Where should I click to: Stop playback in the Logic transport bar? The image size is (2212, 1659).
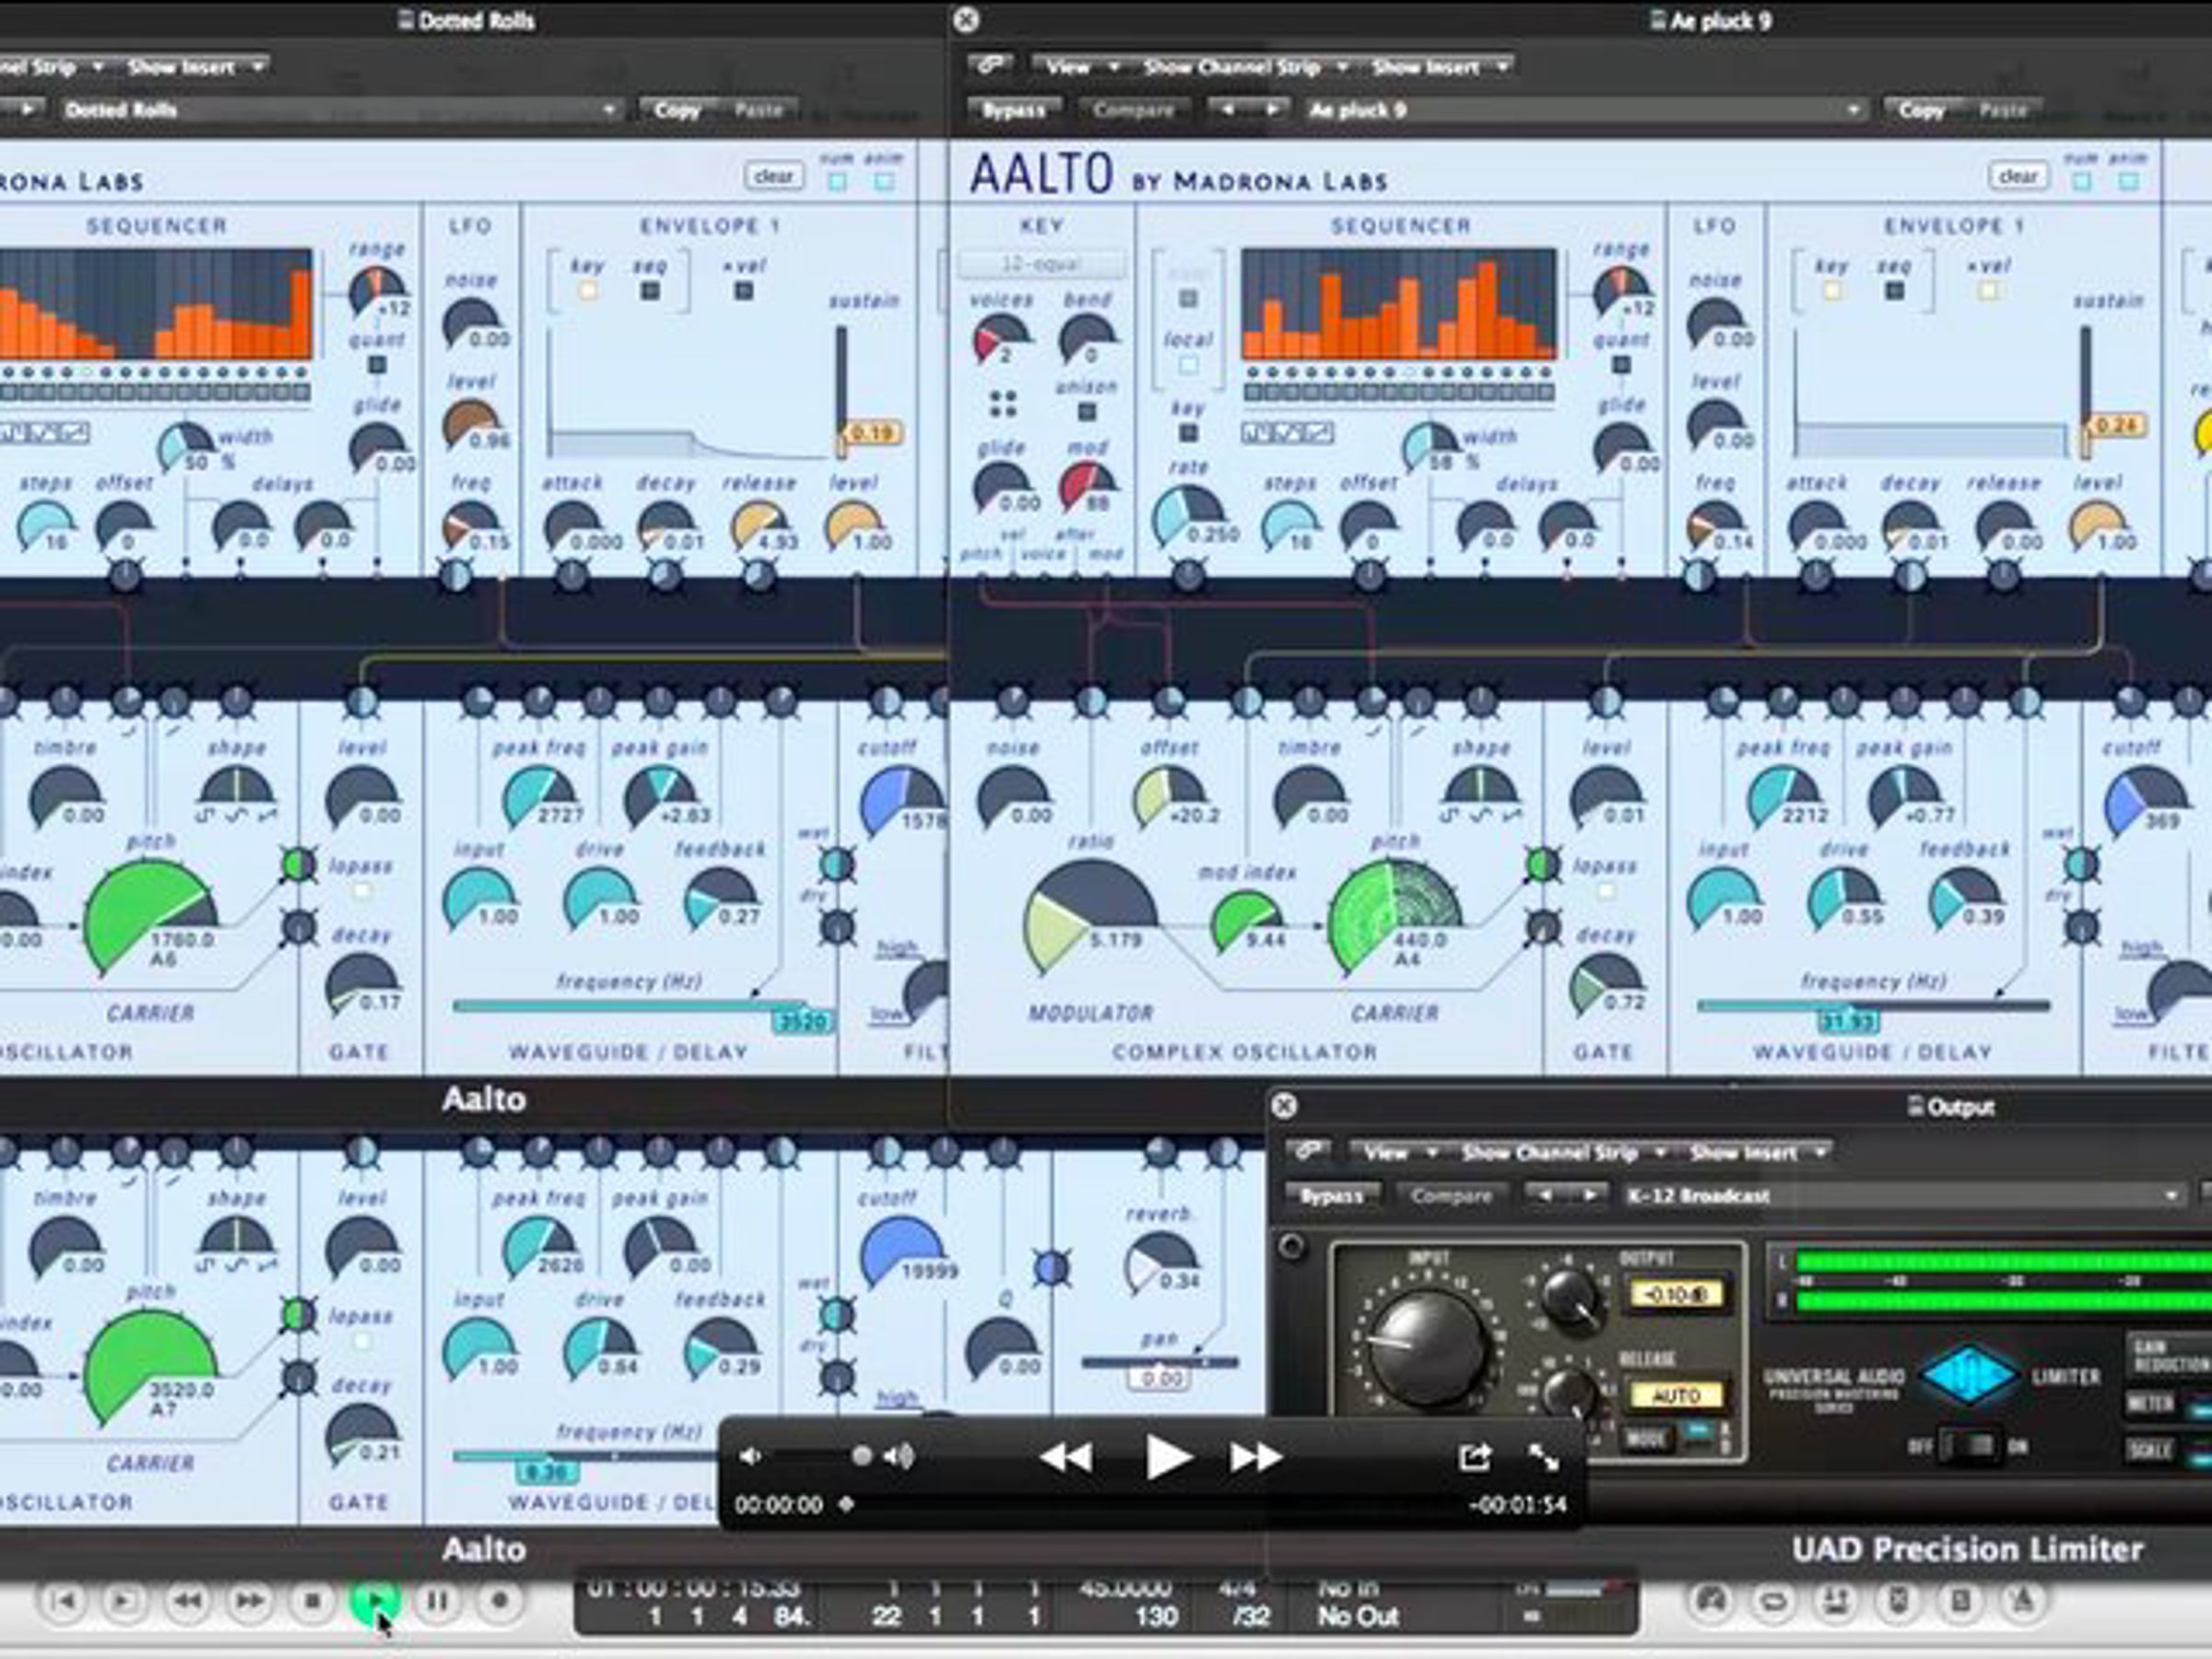tap(312, 1601)
